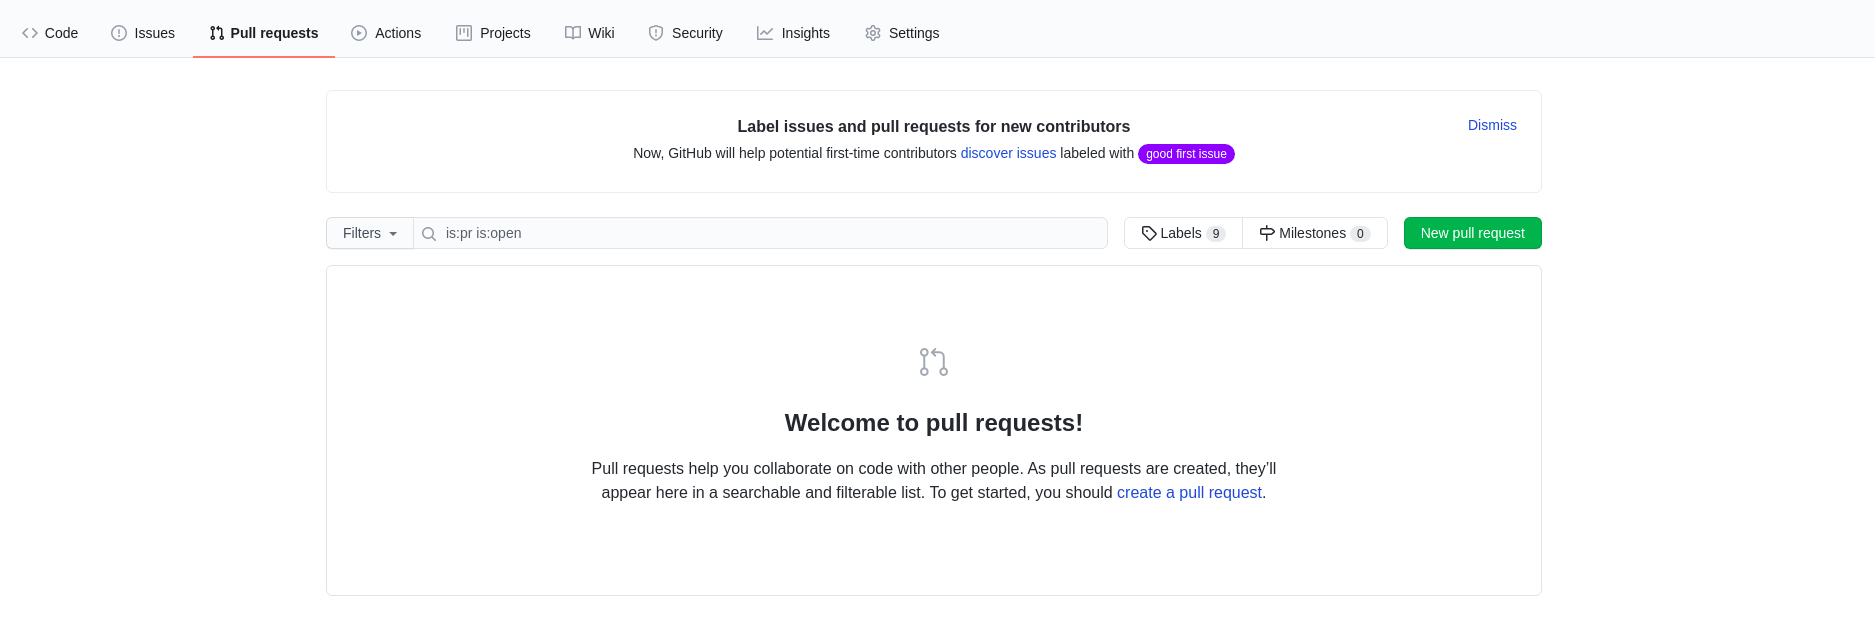1875x618 pixels.
Task: Switch to the Pull requests tab
Action: 264,33
